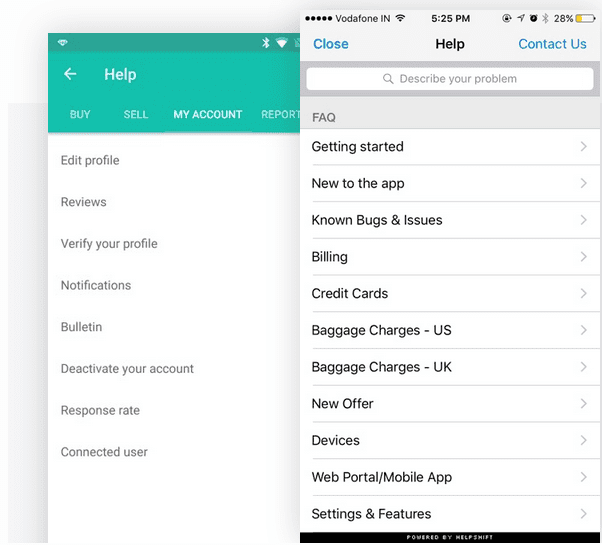Image resolution: width=602 pixels, height=545 pixels.
Task: Expand New to the app chevron
Action: (583, 183)
